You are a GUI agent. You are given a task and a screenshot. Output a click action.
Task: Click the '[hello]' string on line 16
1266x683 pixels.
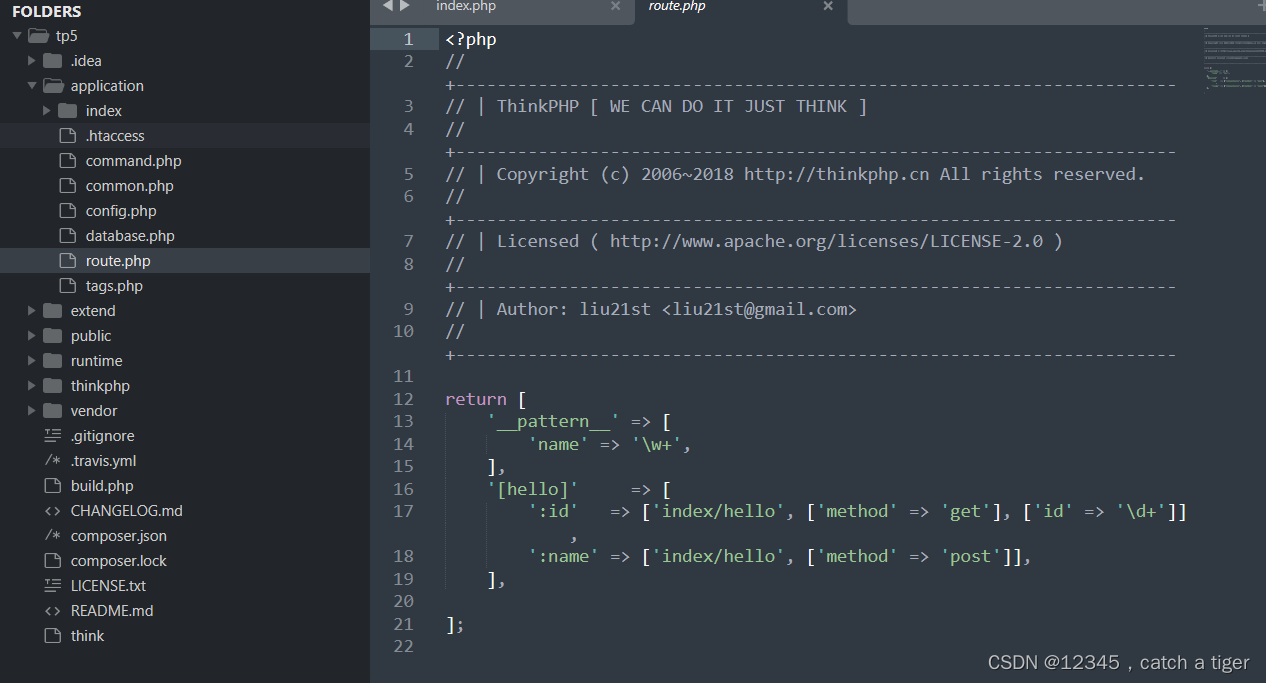click(x=533, y=489)
